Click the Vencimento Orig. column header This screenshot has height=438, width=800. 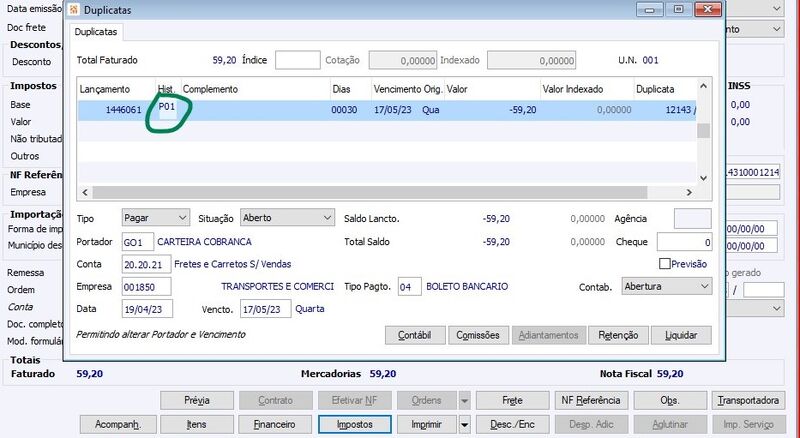pyautogui.click(x=408, y=89)
